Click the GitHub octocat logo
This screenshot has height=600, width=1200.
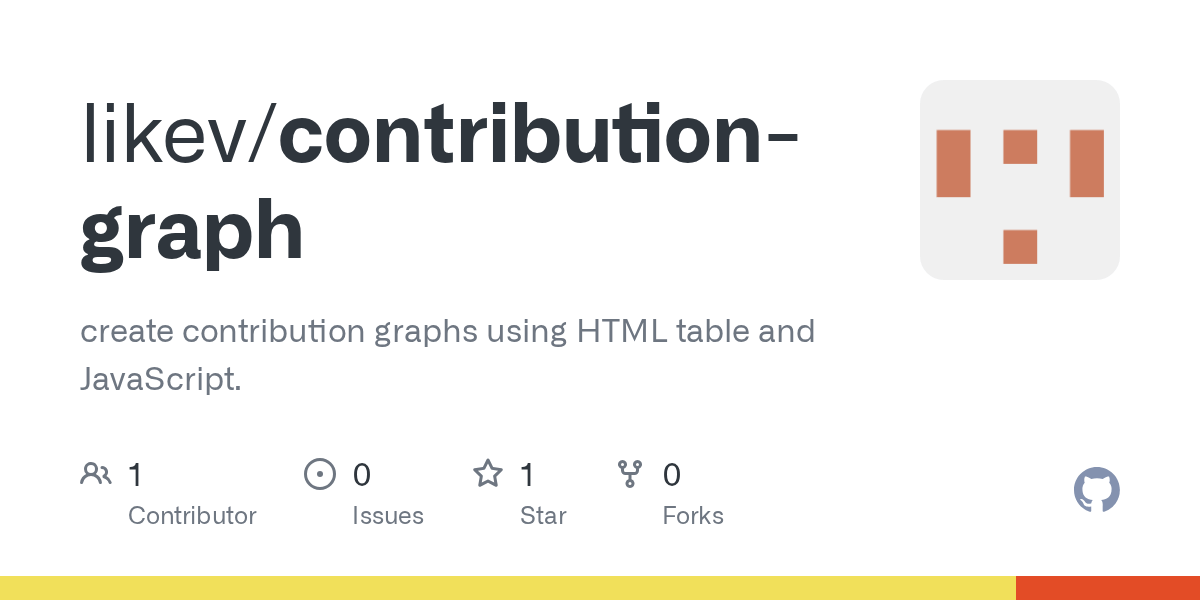coord(1096,490)
